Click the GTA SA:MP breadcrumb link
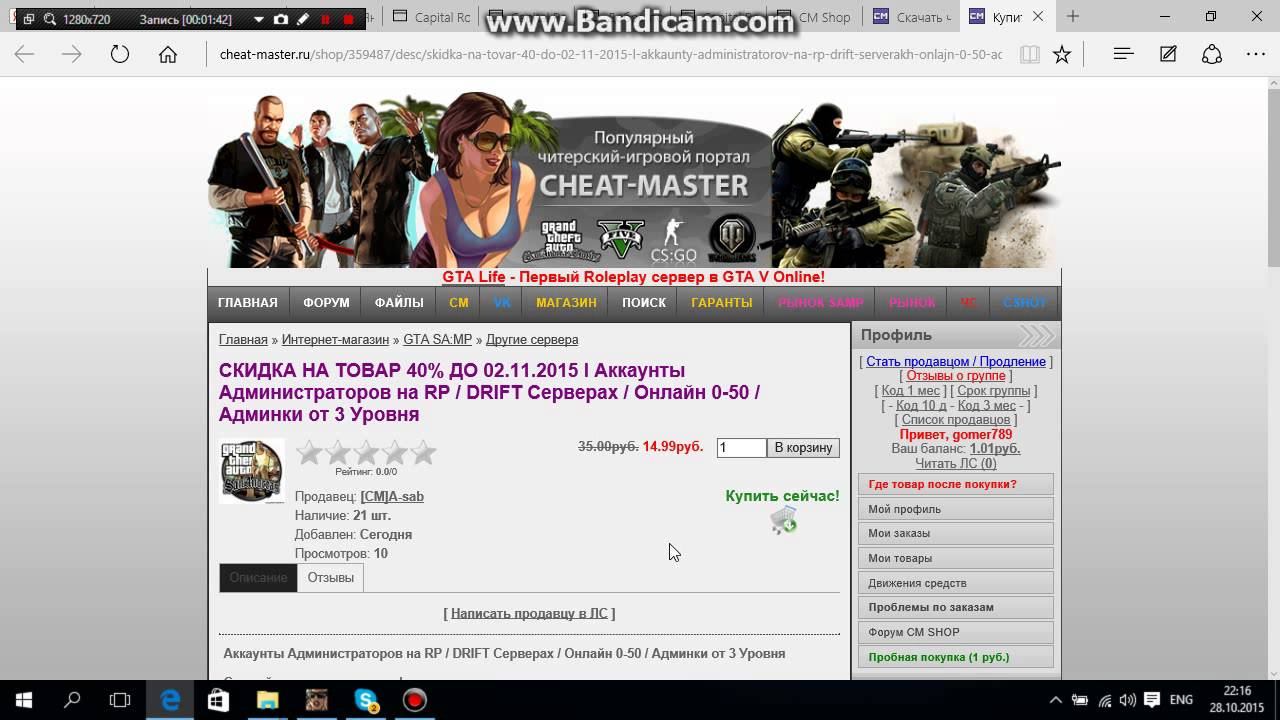Screen dimensions: 1280x720 coord(437,340)
